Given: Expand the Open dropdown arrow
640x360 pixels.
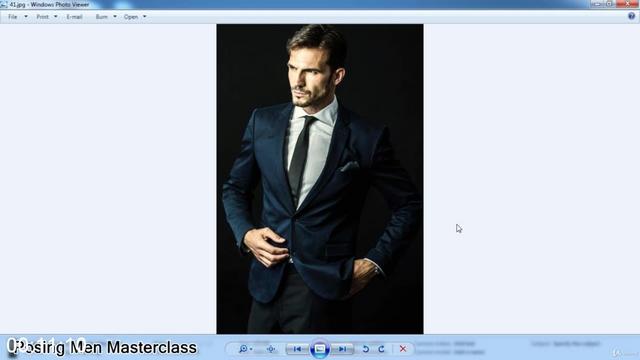Looking at the screenshot, I should pyautogui.click(x=144, y=17).
